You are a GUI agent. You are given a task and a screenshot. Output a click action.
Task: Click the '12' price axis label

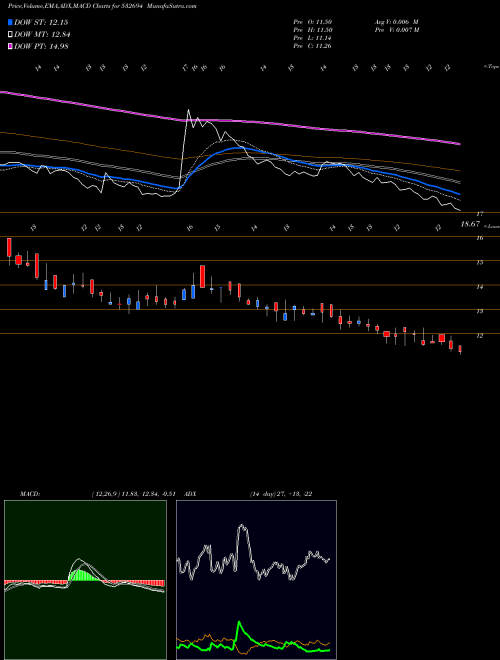pos(479,335)
